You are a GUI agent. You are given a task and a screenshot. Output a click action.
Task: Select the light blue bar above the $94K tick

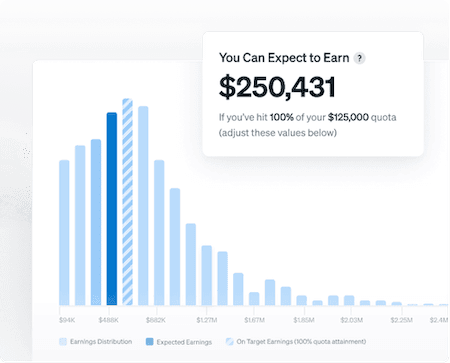(x=64, y=233)
